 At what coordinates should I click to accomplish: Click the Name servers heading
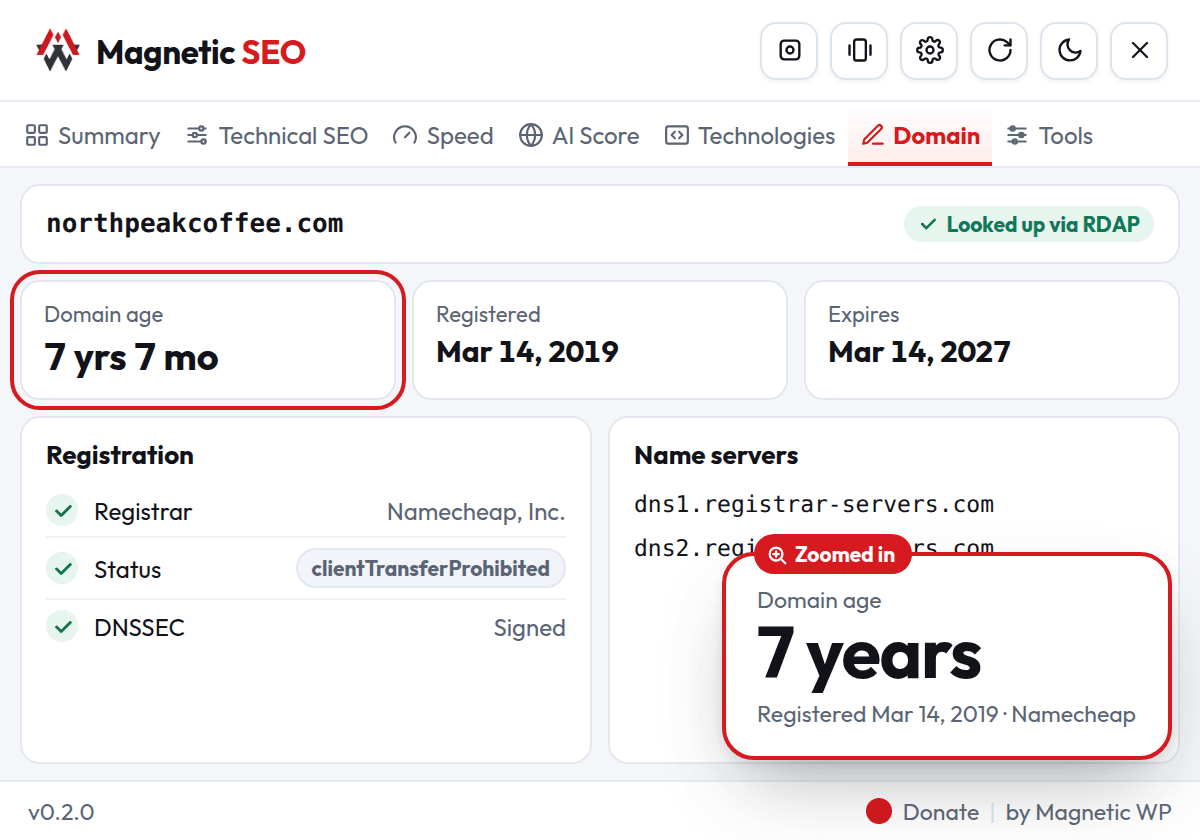tap(716, 456)
